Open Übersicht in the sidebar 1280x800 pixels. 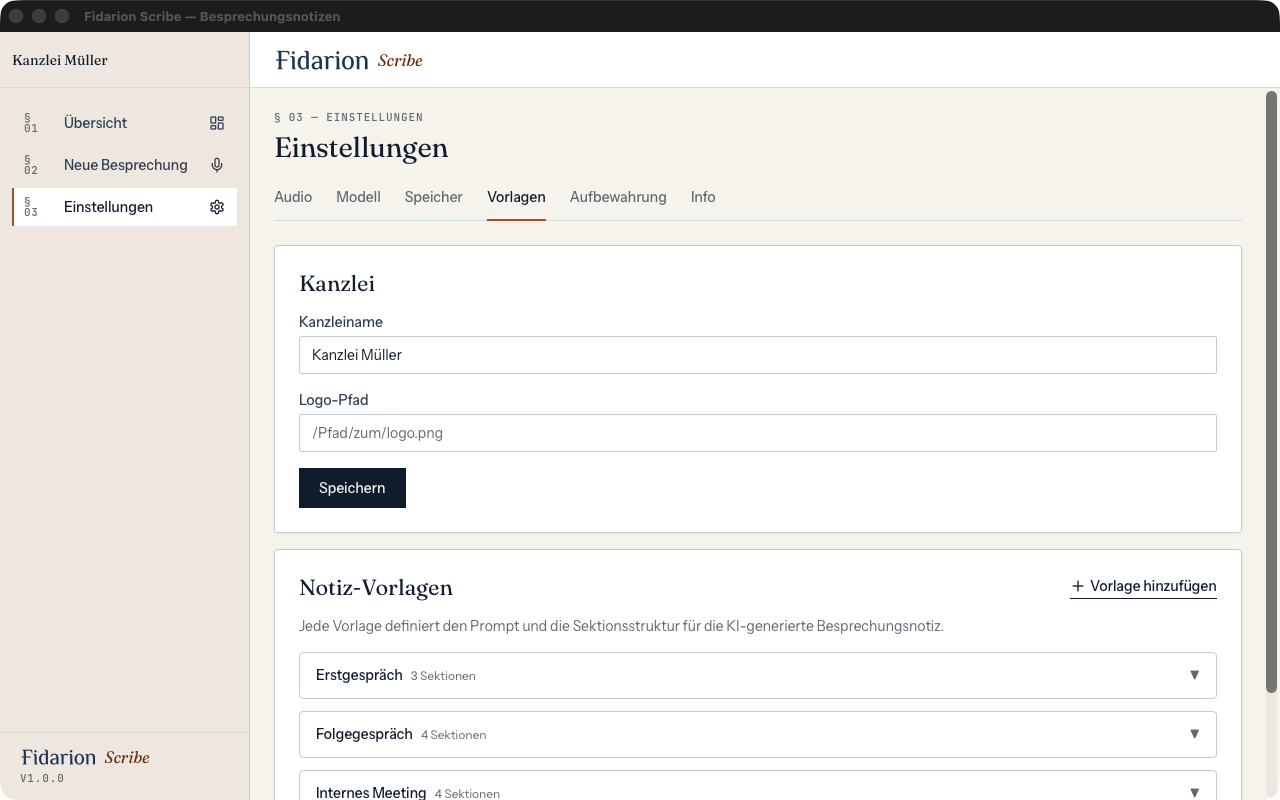coord(125,123)
